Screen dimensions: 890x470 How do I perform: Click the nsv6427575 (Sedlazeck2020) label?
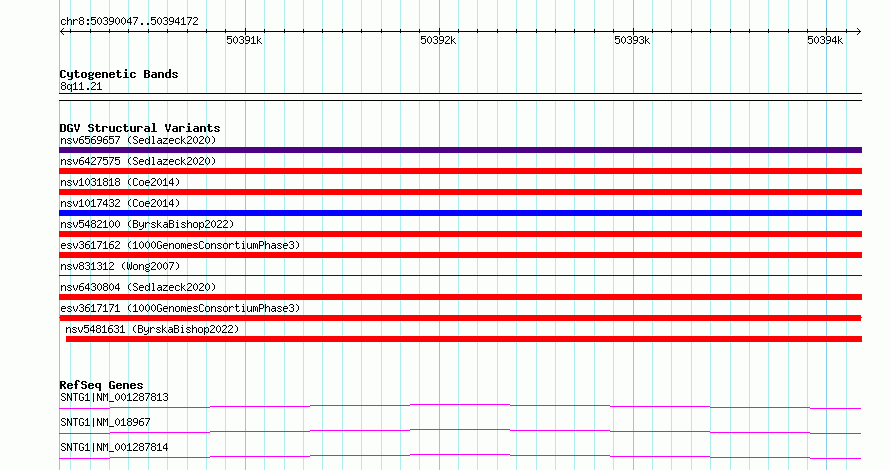(138, 161)
